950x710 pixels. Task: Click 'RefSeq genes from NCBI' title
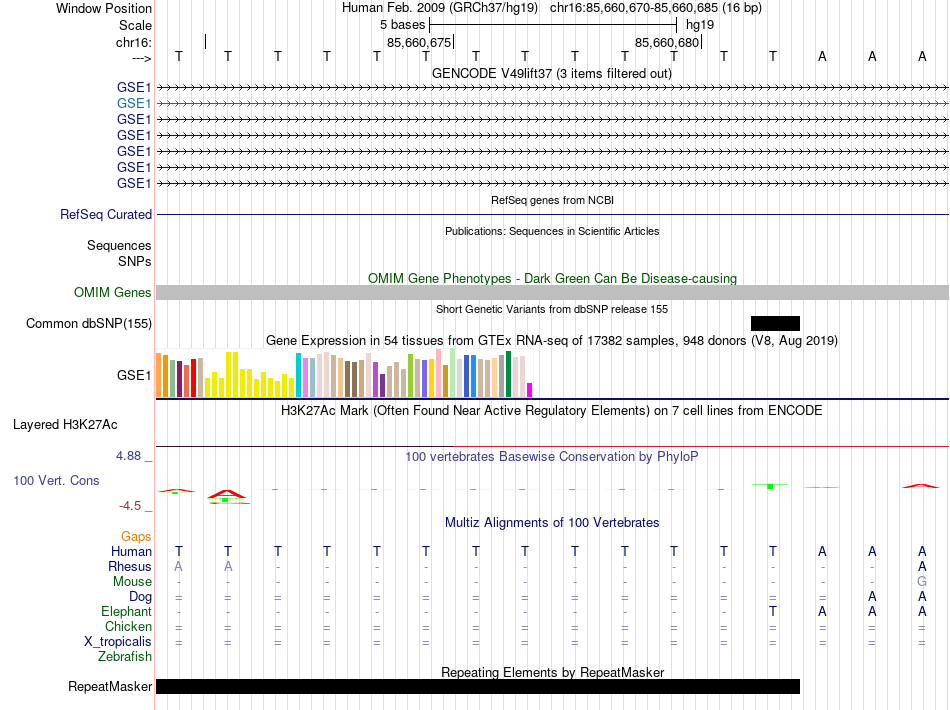coord(552,200)
